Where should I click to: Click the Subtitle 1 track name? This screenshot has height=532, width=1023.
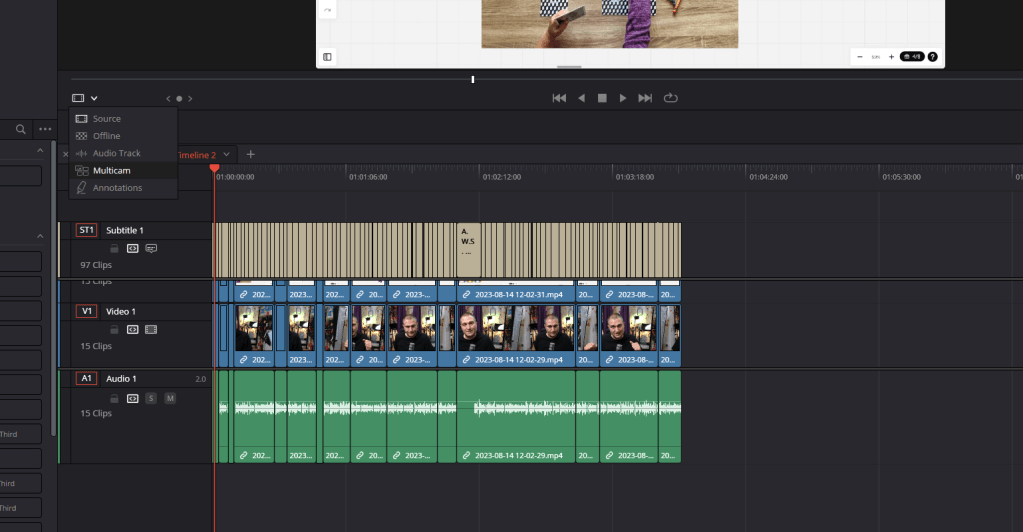pos(125,230)
